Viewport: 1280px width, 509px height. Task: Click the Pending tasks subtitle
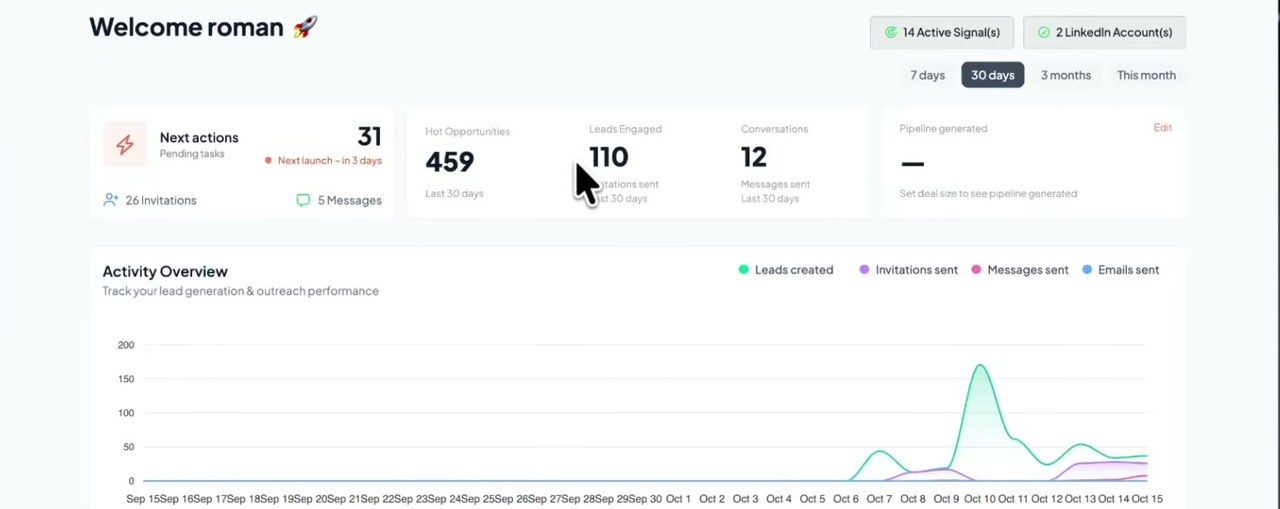coord(192,154)
